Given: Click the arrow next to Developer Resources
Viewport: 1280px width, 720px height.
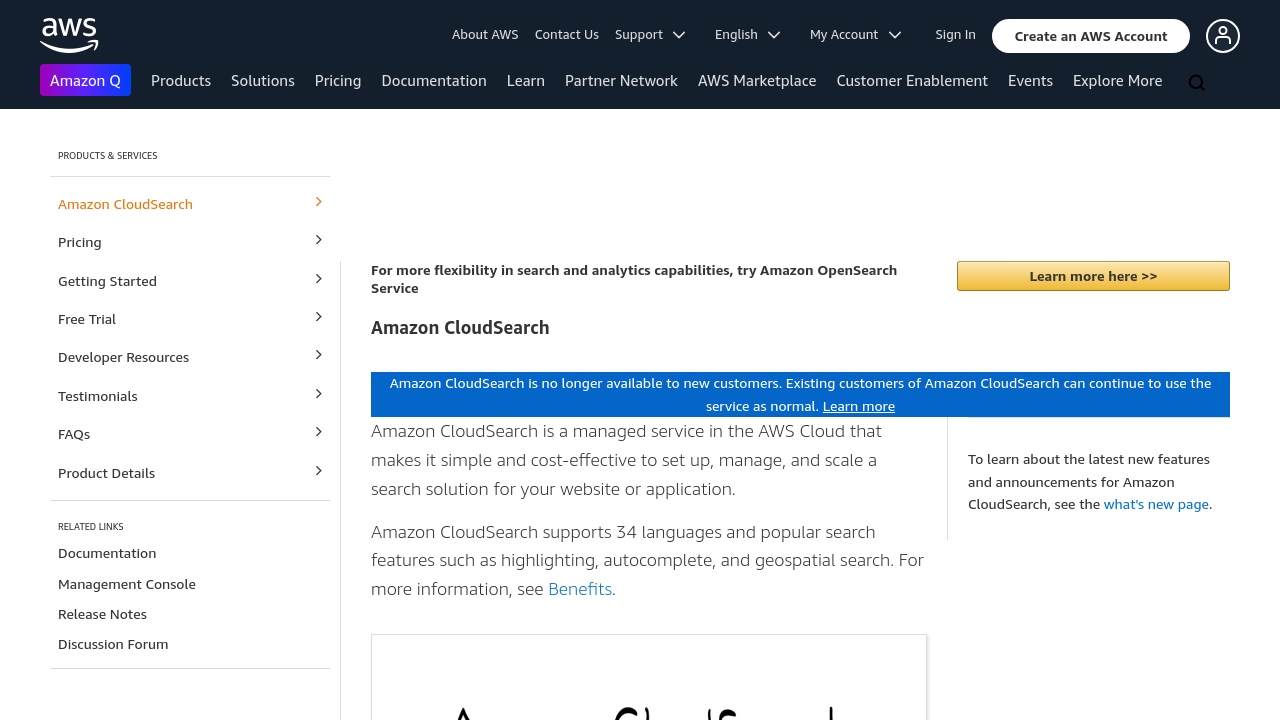Looking at the screenshot, I should click(319, 355).
